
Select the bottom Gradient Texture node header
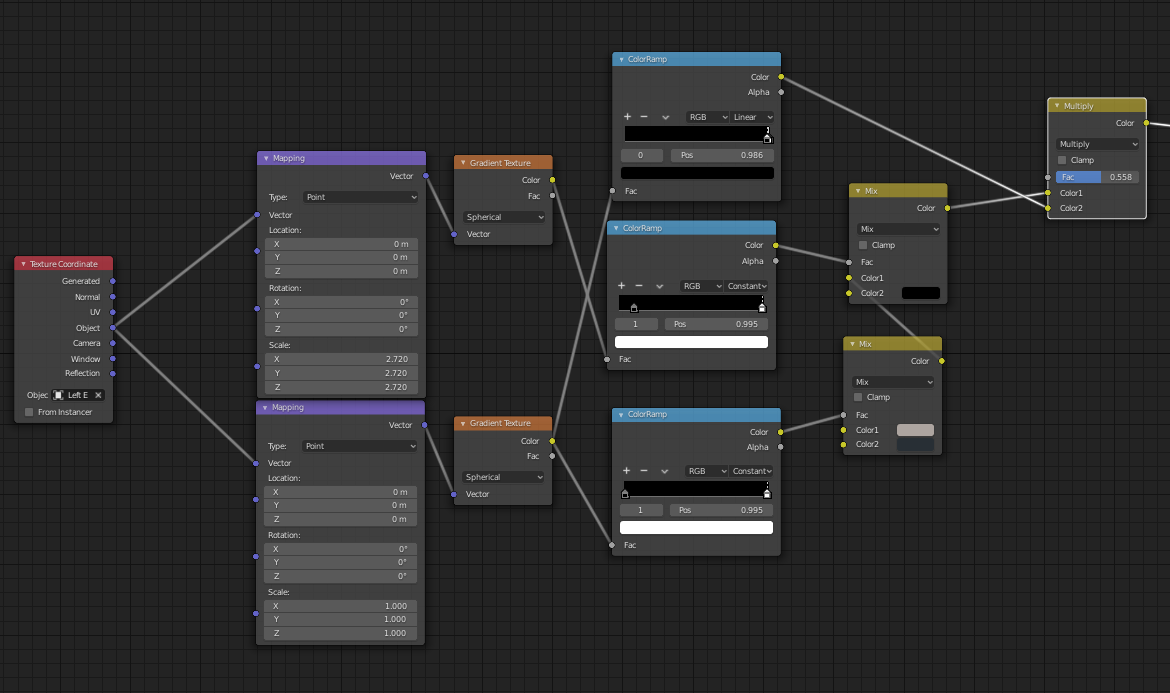coord(503,423)
